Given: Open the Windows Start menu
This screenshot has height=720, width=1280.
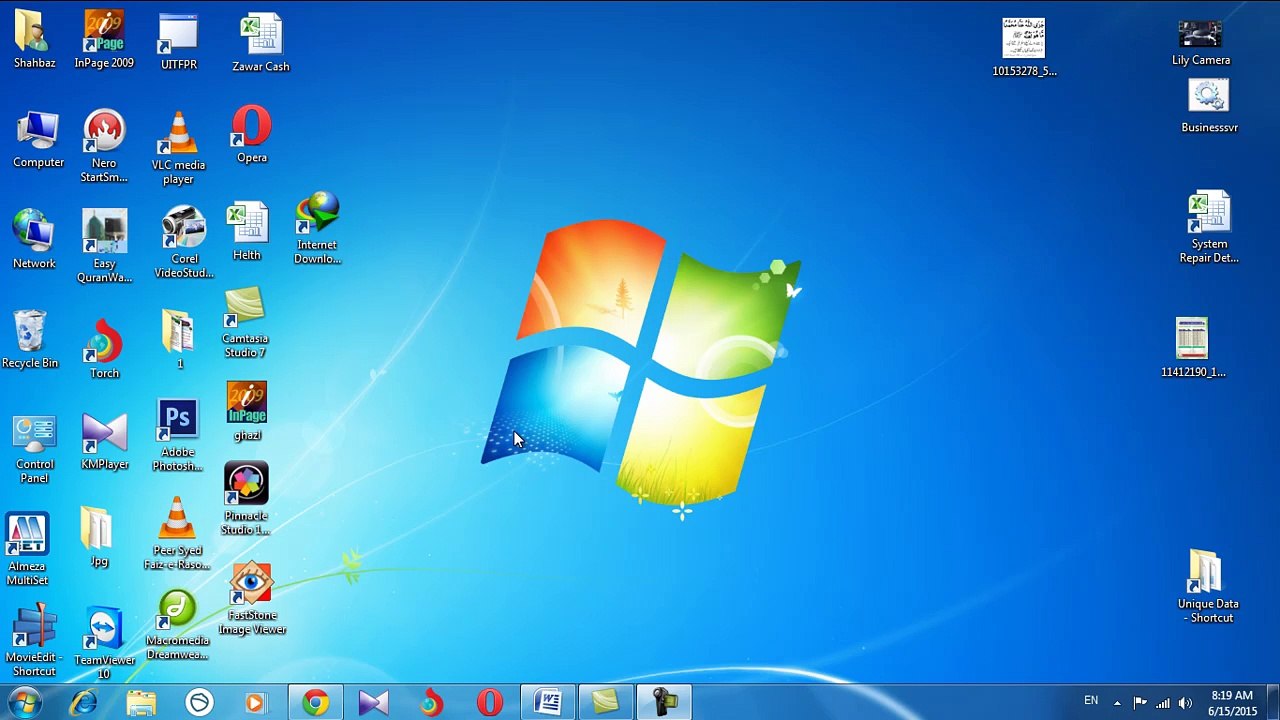Looking at the screenshot, I should tap(24, 702).
